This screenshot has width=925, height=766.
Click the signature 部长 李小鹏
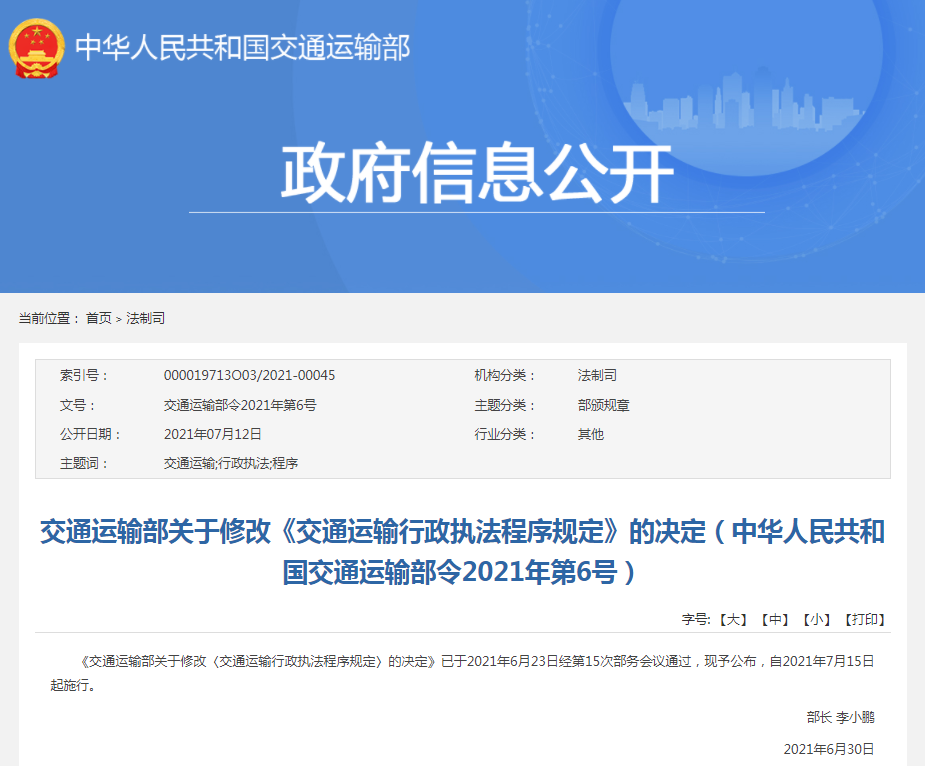tap(840, 717)
